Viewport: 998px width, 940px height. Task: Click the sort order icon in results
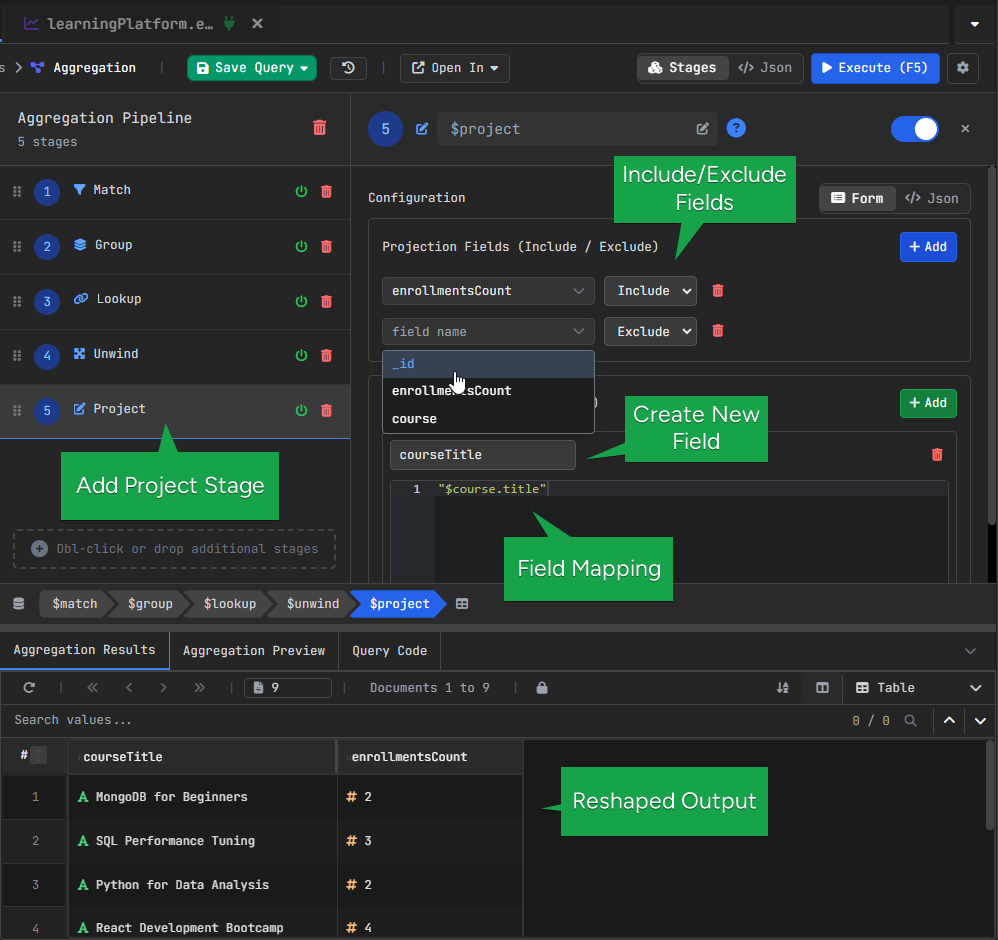click(783, 687)
